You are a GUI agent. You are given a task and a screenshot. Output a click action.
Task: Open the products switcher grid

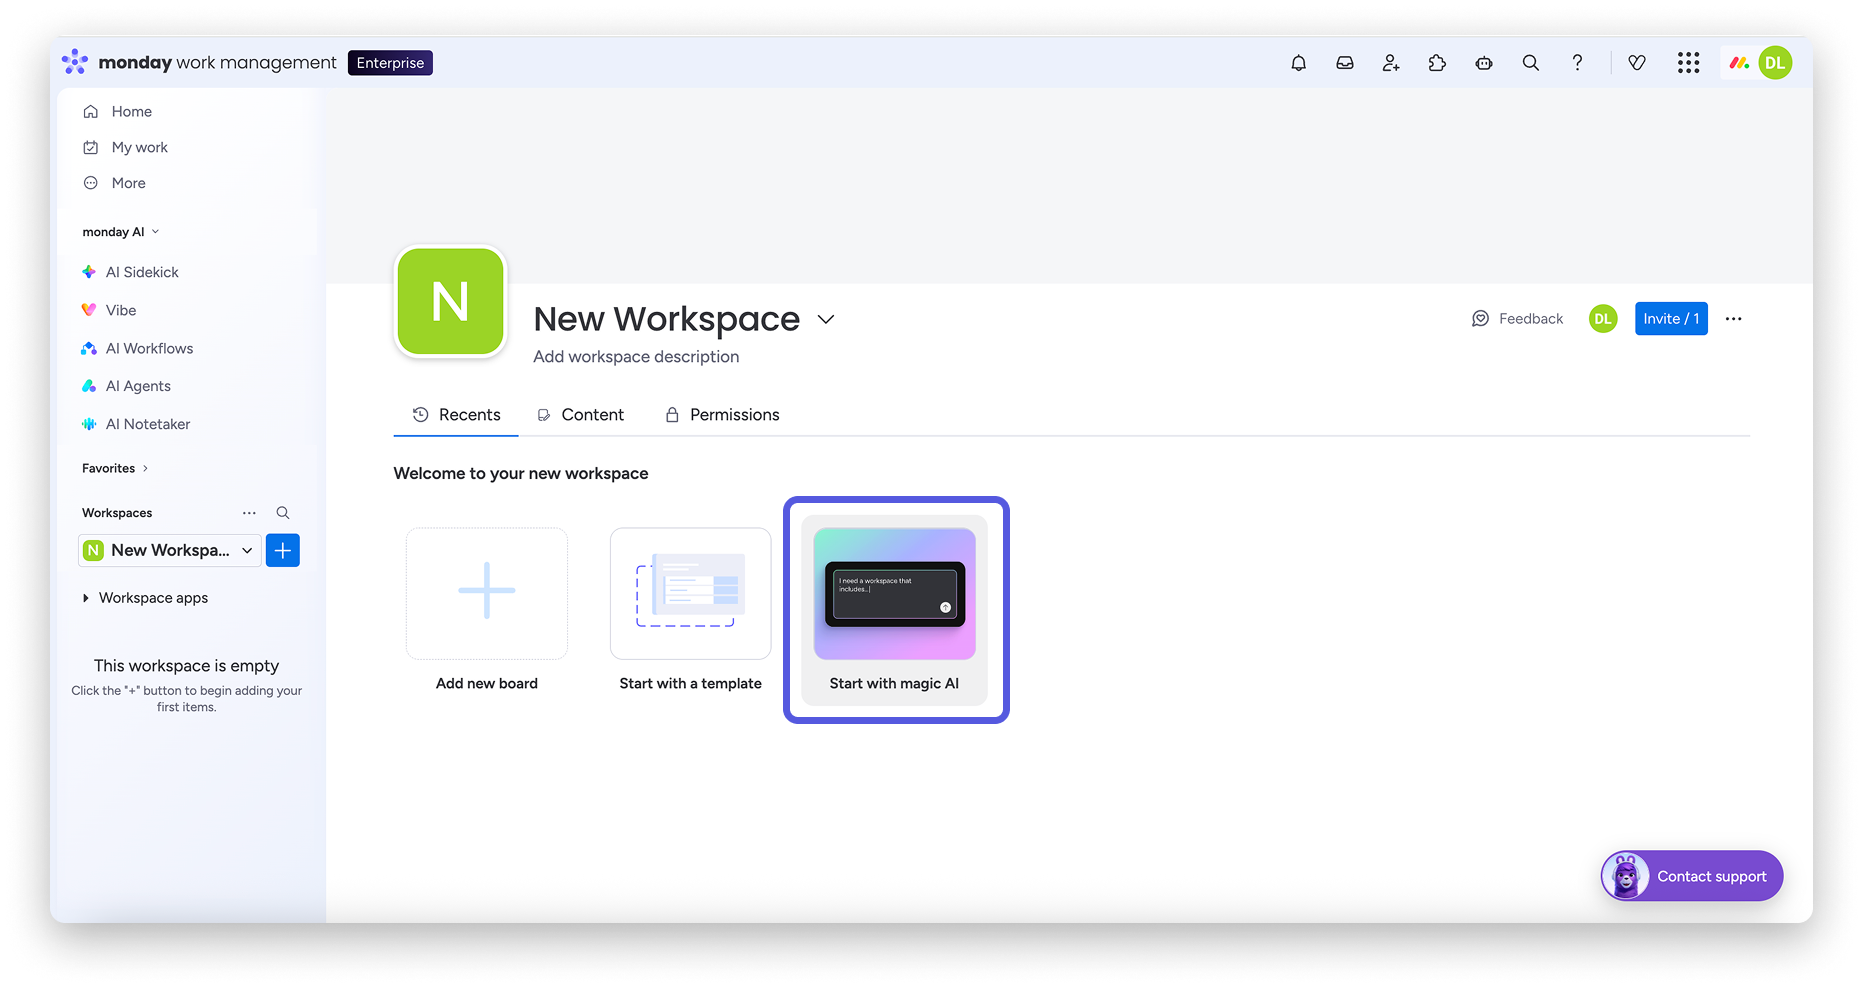point(1689,63)
